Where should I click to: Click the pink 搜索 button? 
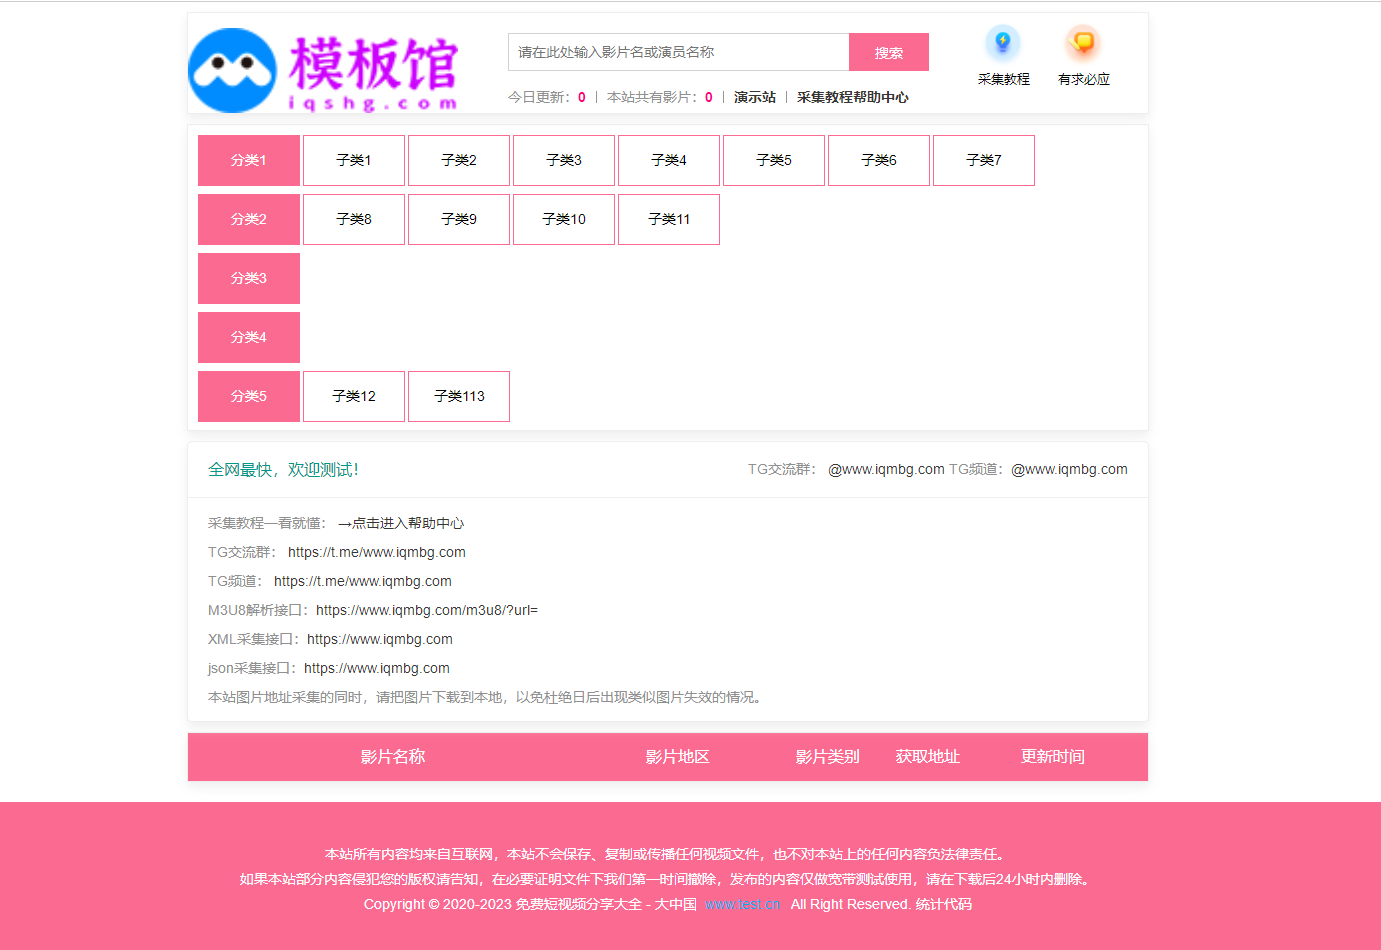coord(888,52)
